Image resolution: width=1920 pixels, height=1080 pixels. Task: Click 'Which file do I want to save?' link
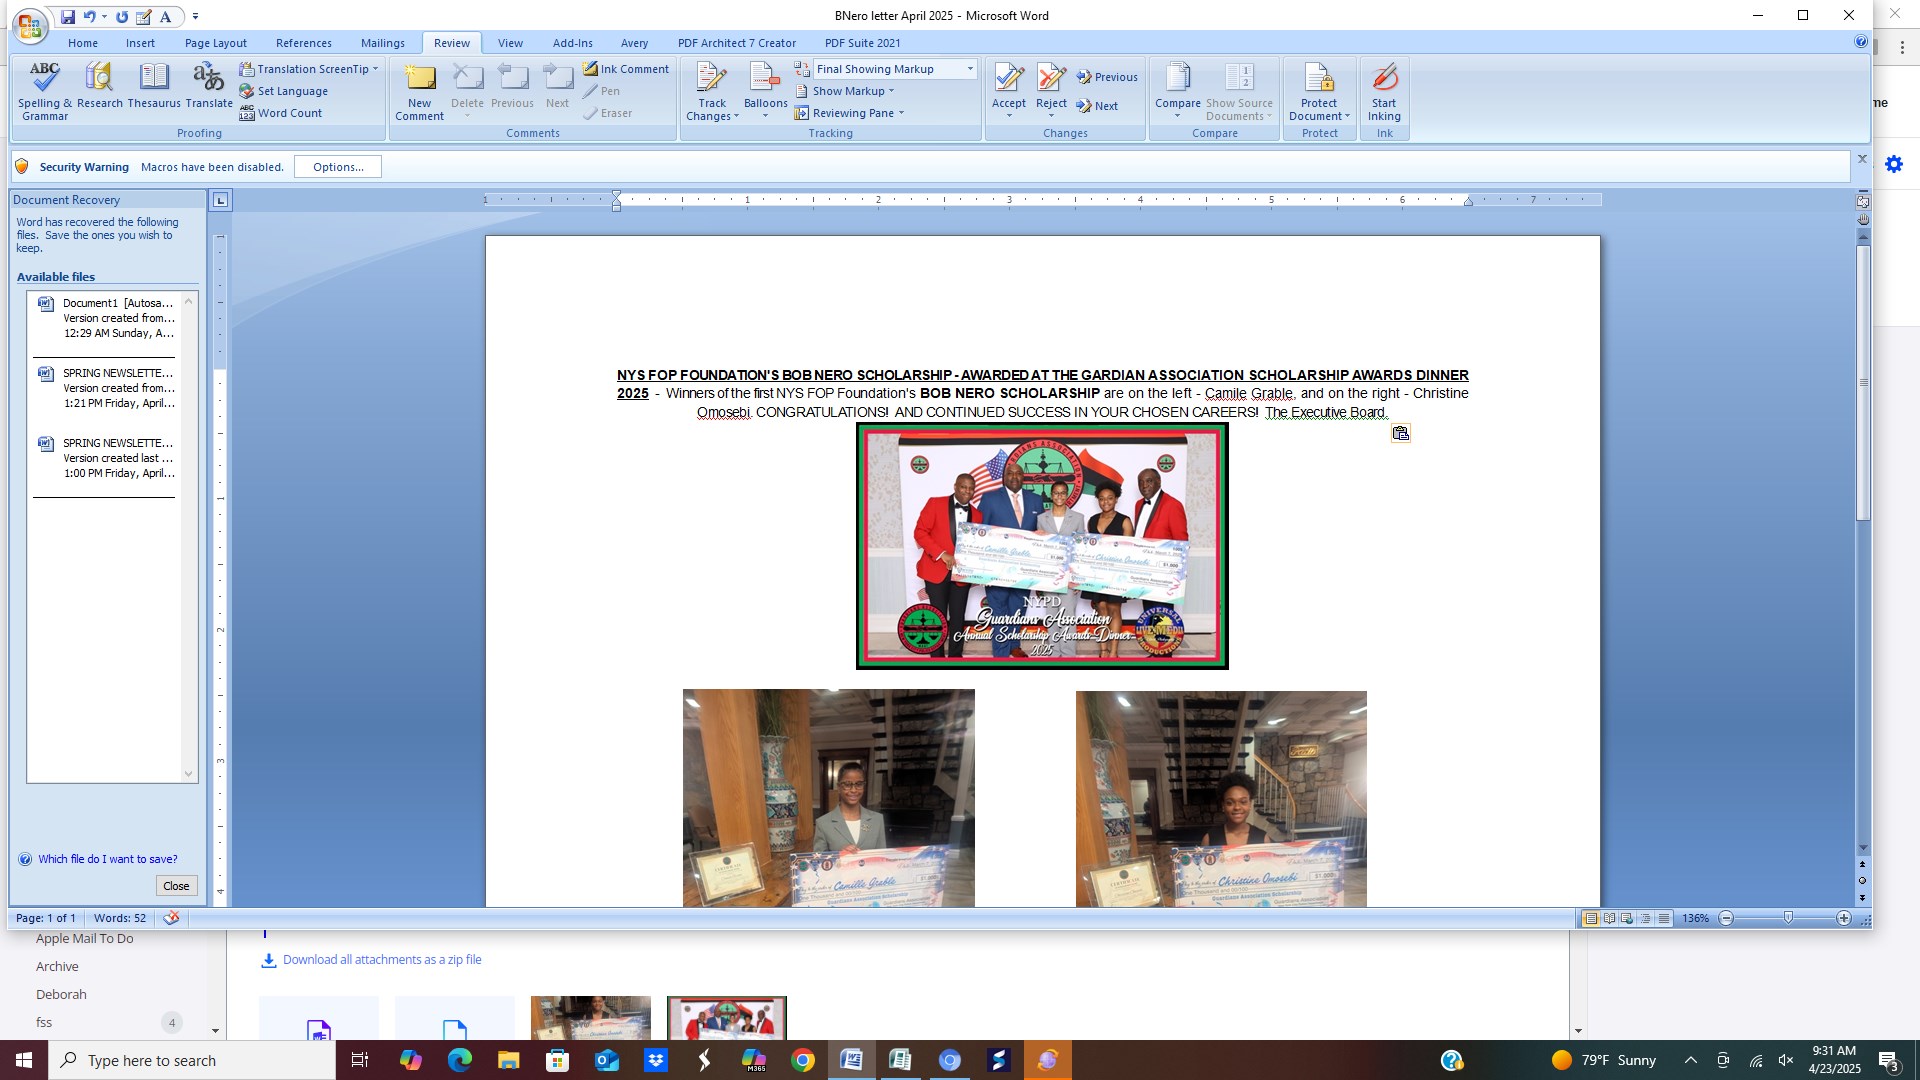tap(107, 859)
